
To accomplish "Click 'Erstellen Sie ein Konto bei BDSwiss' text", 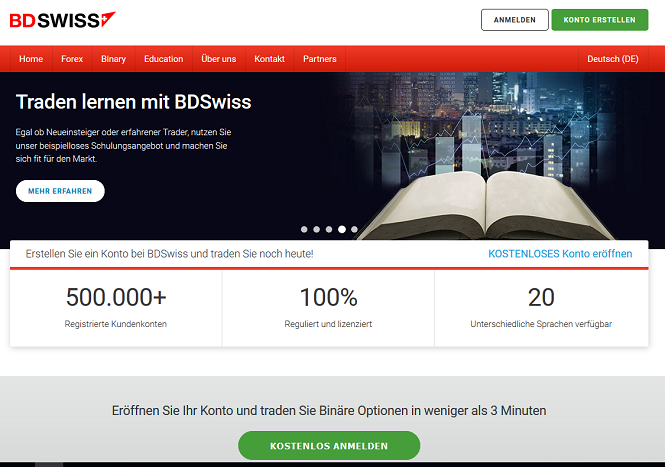I will tap(169, 254).
